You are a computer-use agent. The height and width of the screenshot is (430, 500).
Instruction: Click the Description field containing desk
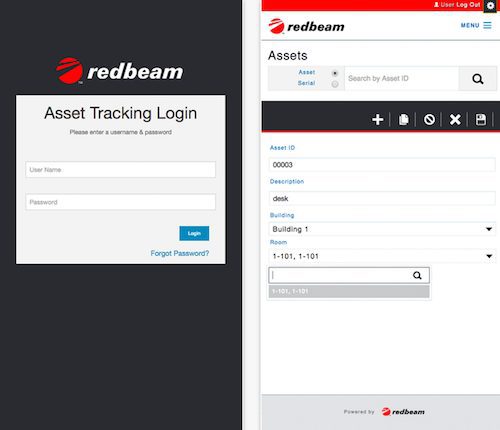click(x=382, y=198)
